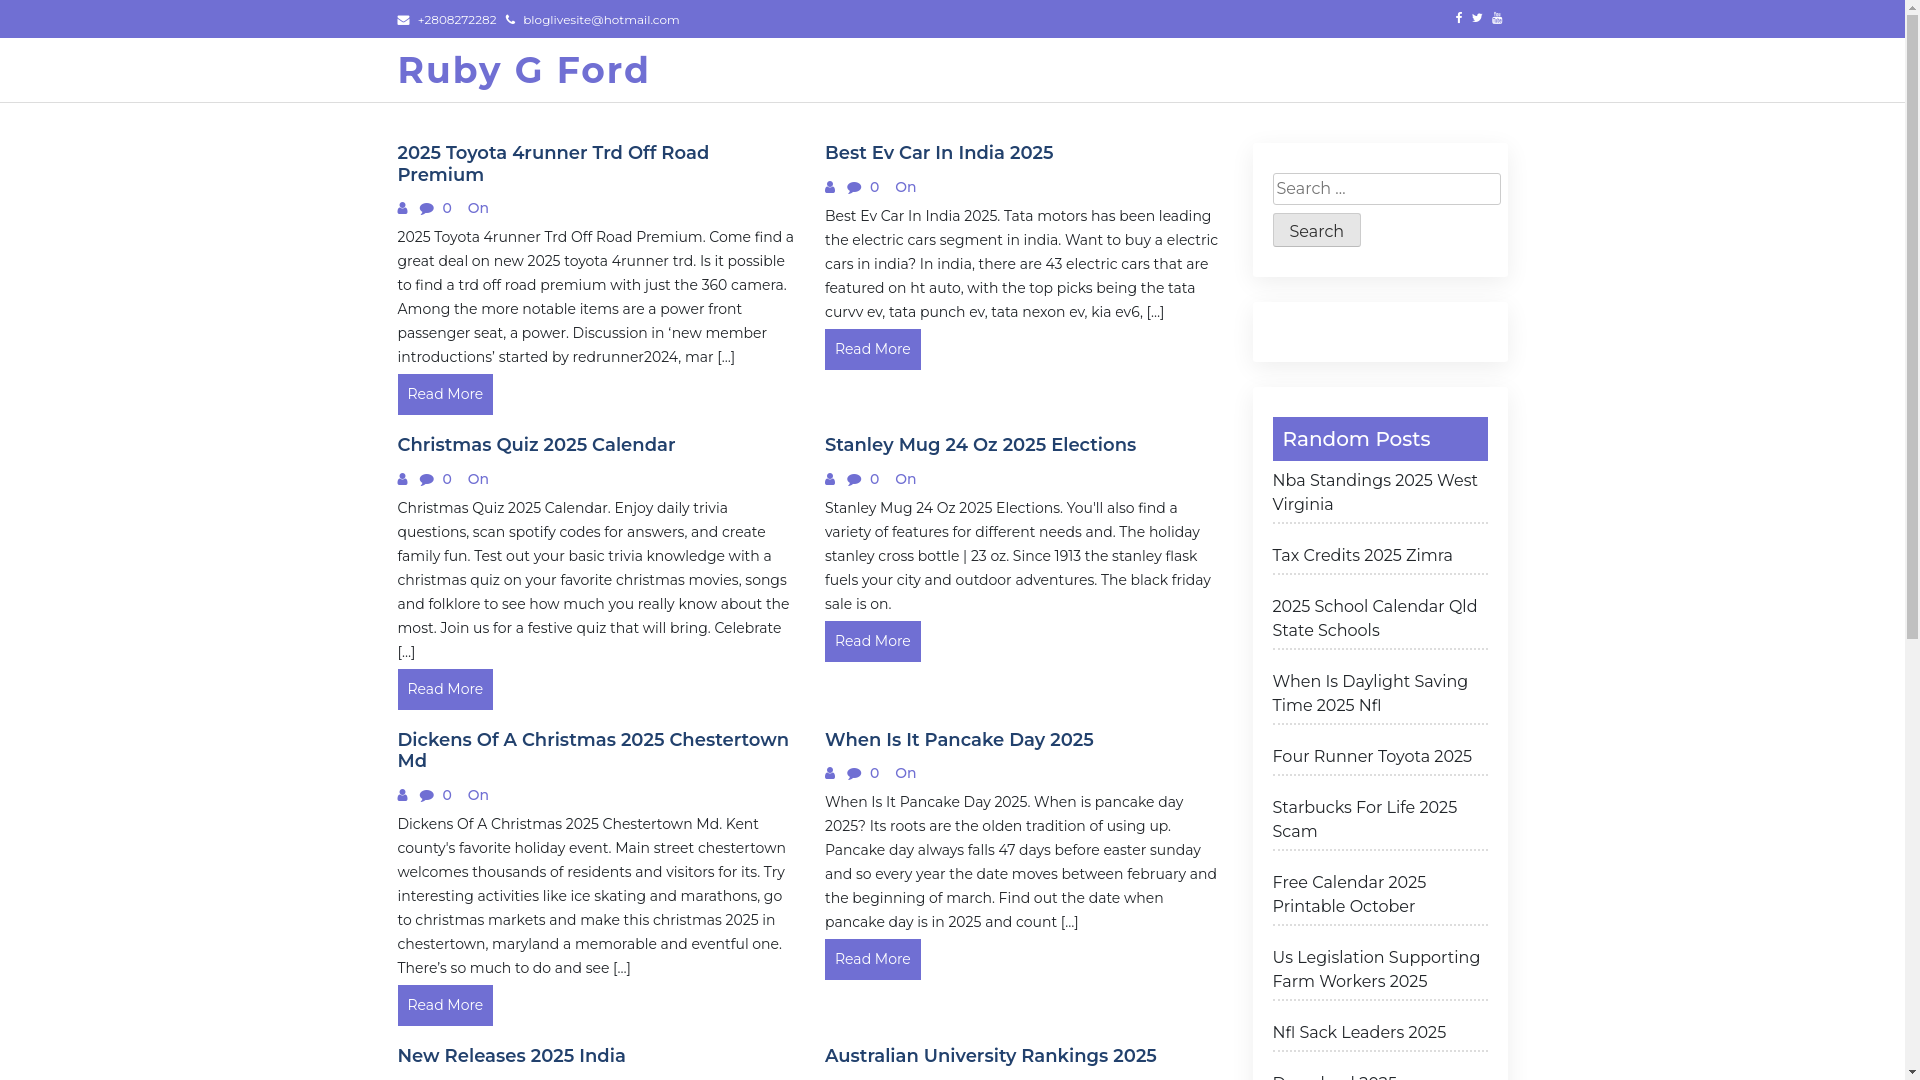Click comment bubble icon under Christmas Quiz post
The image size is (1920, 1080).
pyautogui.click(x=427, y=480)
